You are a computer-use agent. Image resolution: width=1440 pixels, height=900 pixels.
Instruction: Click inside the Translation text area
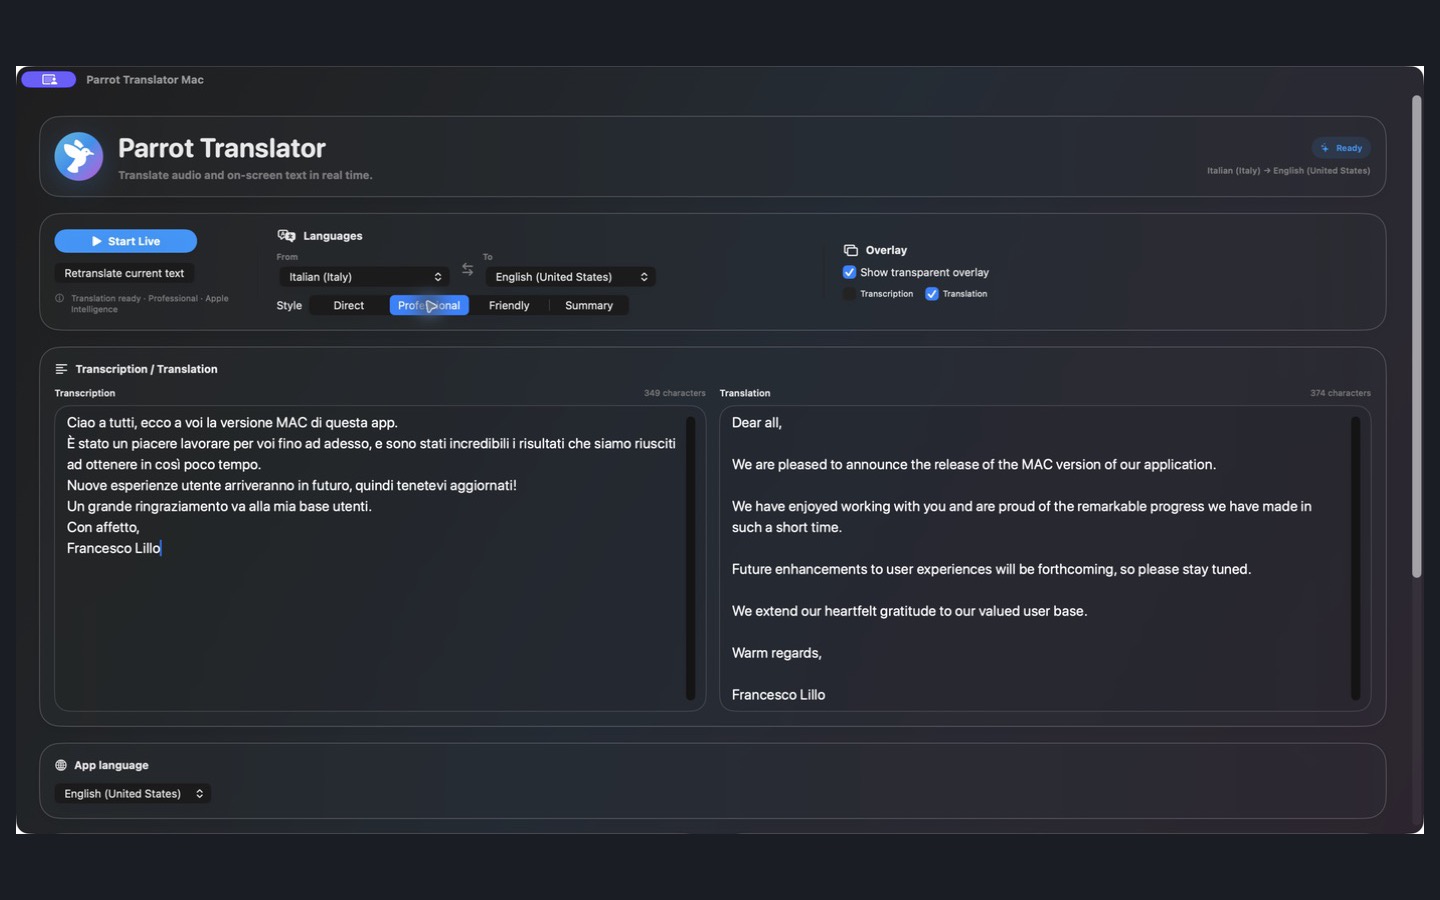click(x=1045, y=558)
